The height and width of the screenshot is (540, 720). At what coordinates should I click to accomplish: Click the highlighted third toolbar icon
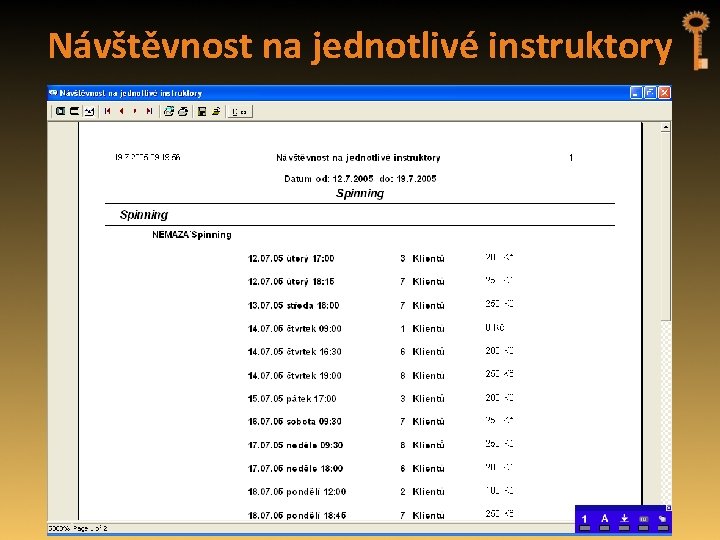tap(89, 111)
